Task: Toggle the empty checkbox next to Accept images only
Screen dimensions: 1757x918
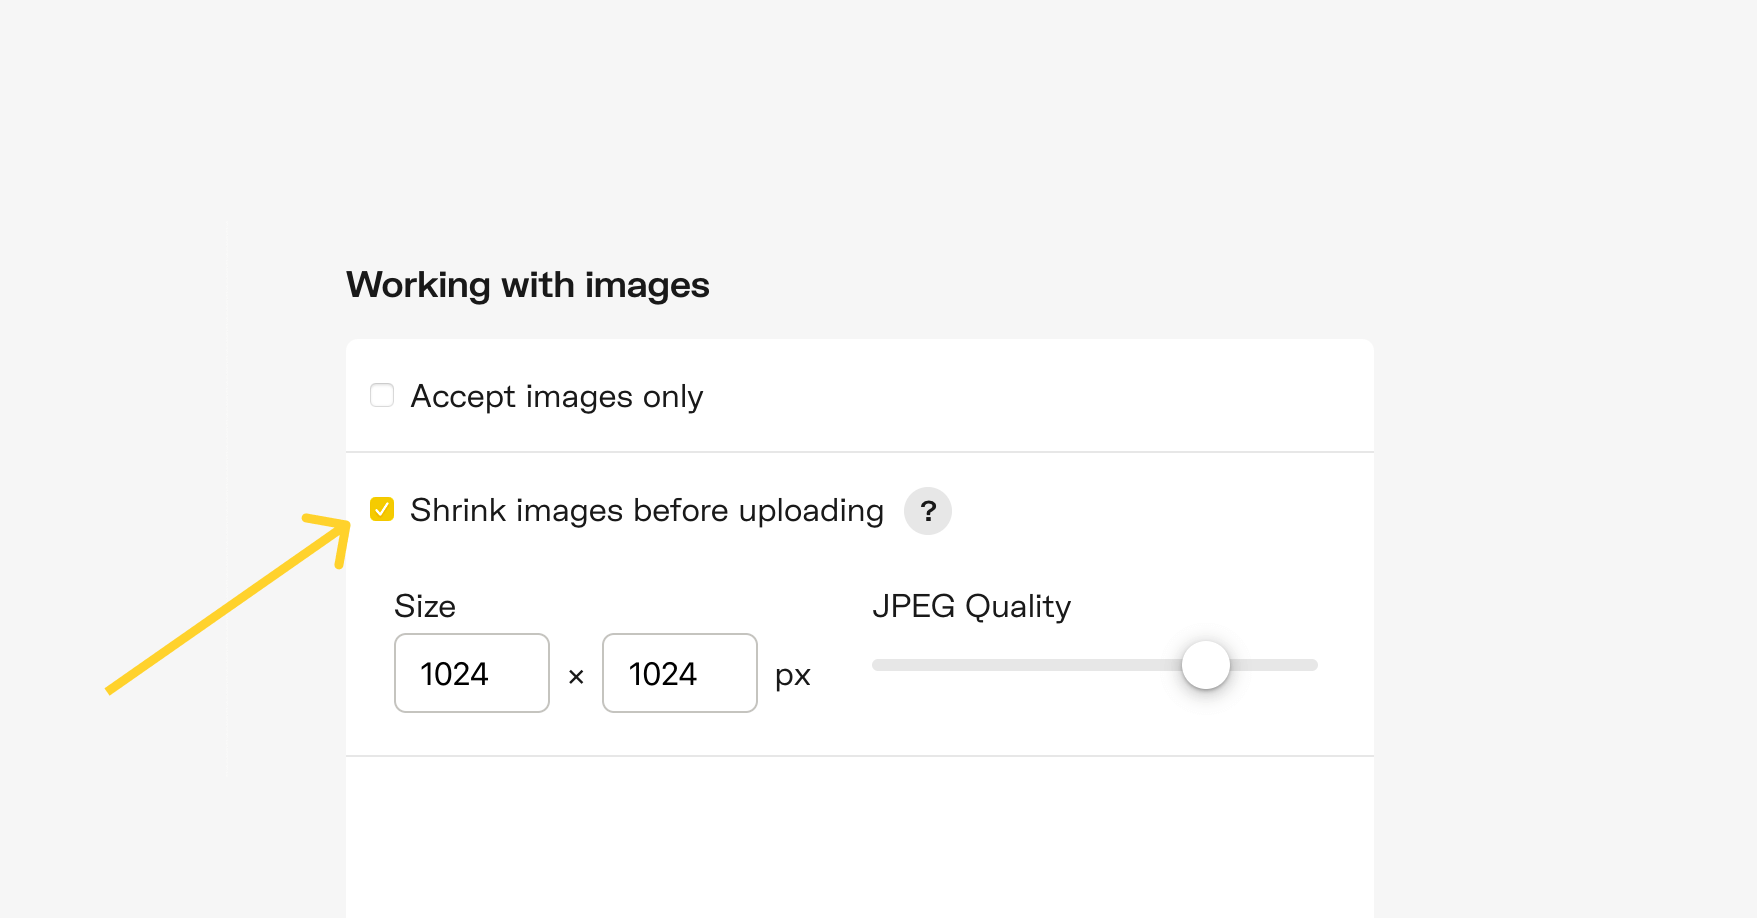Action: [x=381, y=395]
